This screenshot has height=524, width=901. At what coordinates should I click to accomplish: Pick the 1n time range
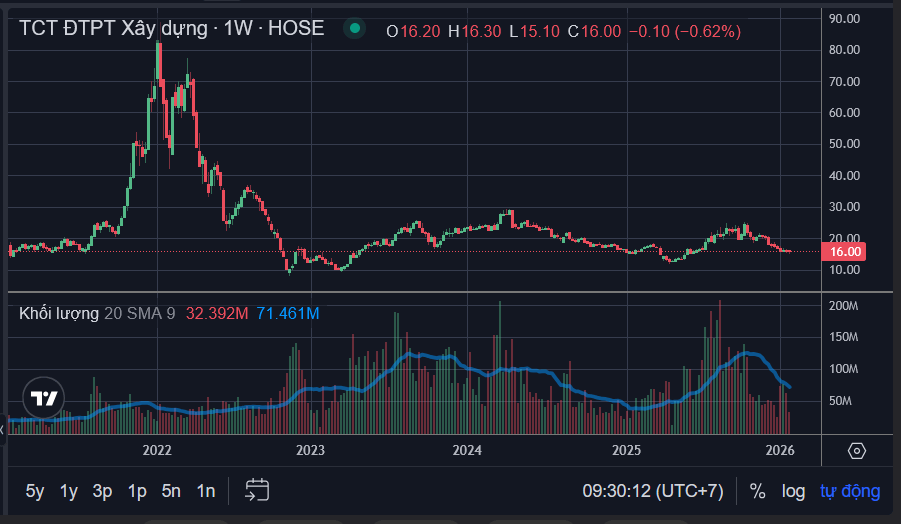205,491
